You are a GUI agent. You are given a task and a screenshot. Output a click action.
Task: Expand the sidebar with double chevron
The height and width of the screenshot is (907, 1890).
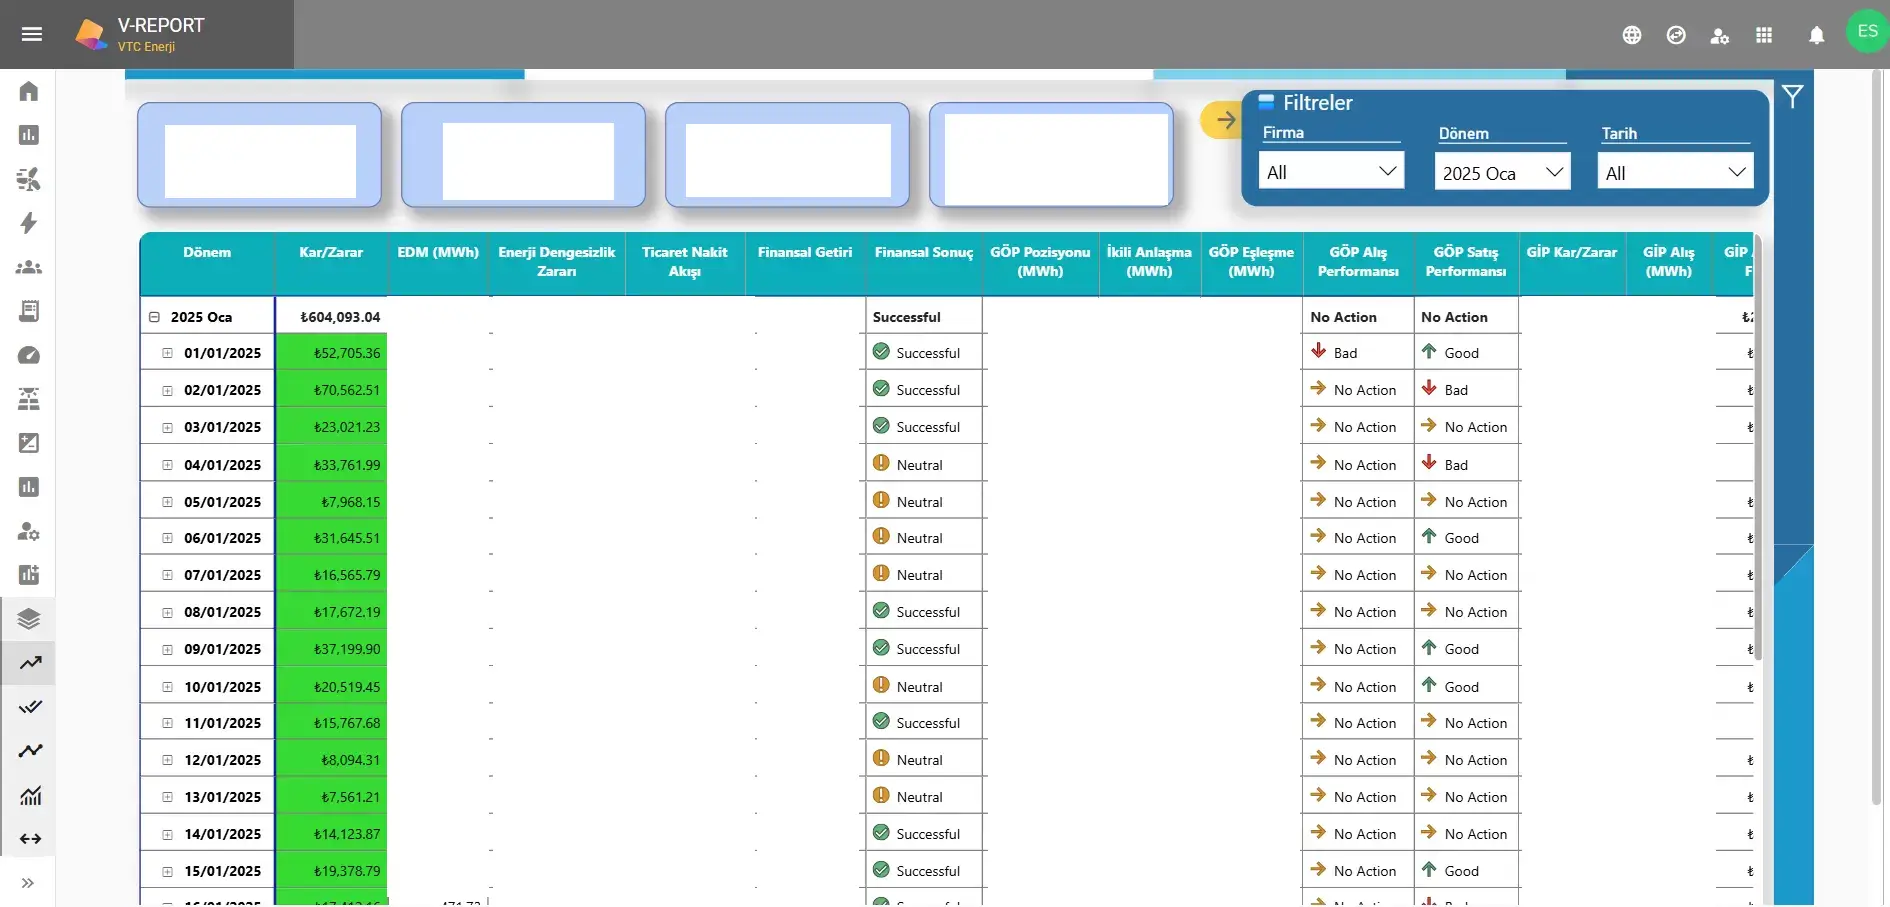28,883
